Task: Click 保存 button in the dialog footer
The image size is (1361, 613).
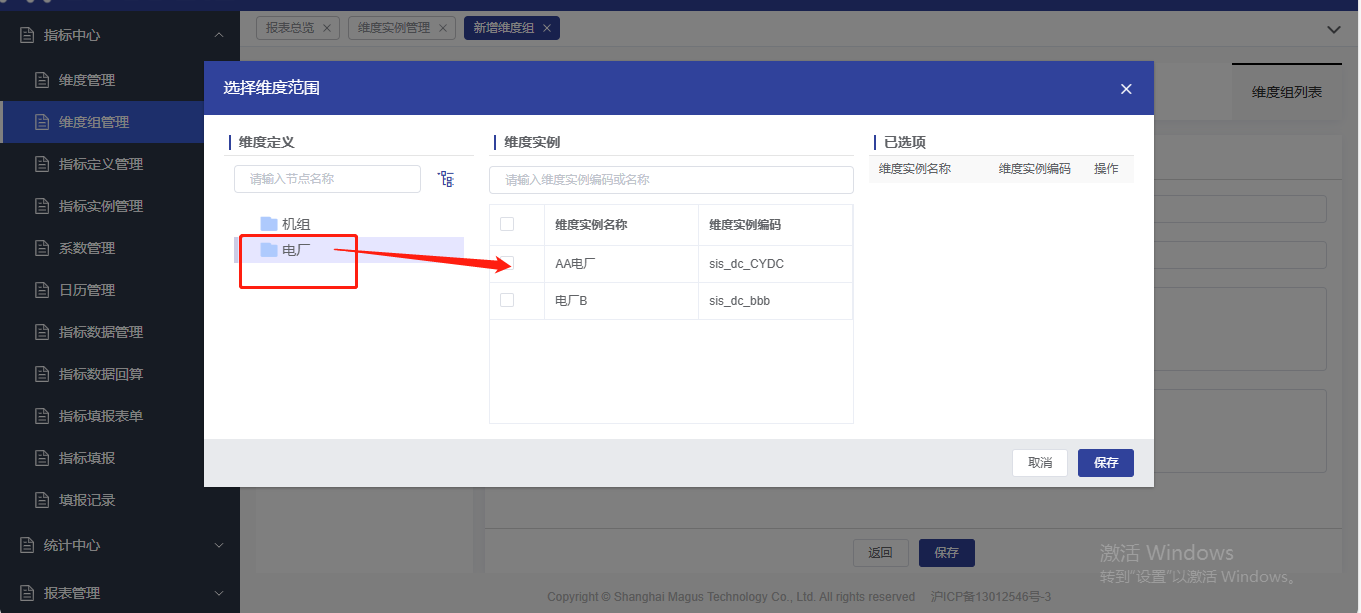Action: pos(1105,463)
